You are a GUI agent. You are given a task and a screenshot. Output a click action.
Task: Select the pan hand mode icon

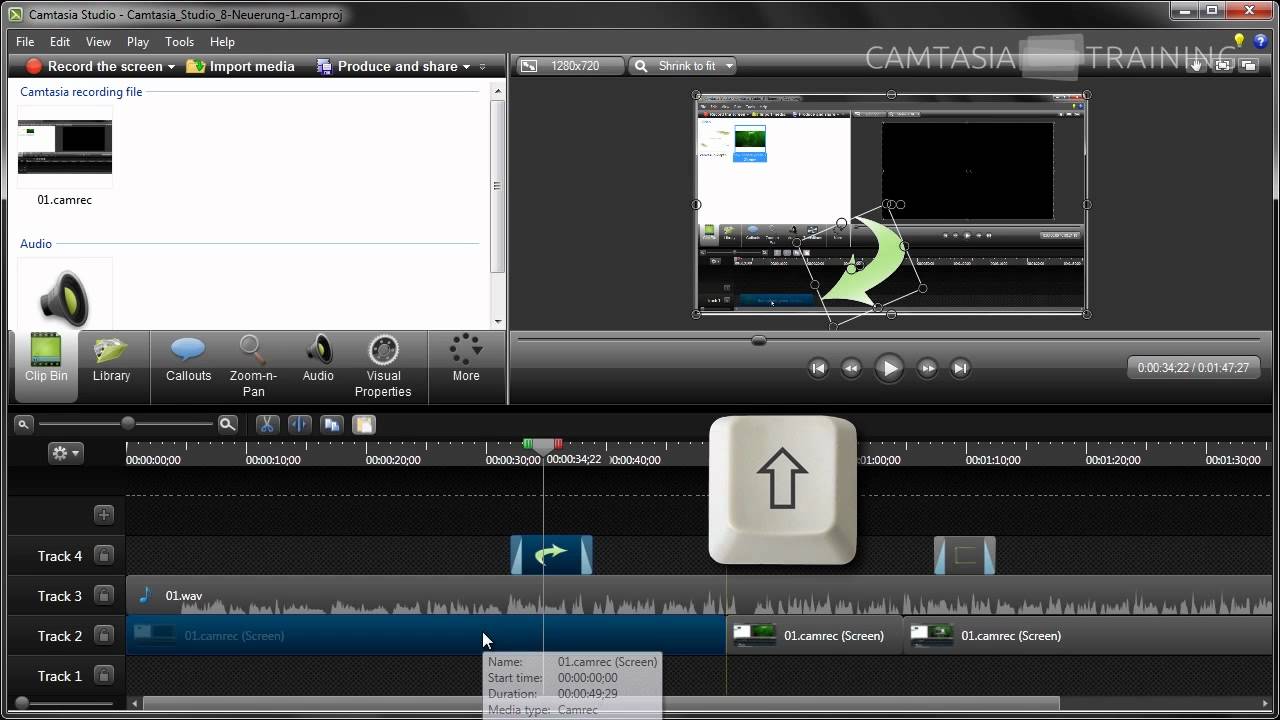[x=1196, y=65]
